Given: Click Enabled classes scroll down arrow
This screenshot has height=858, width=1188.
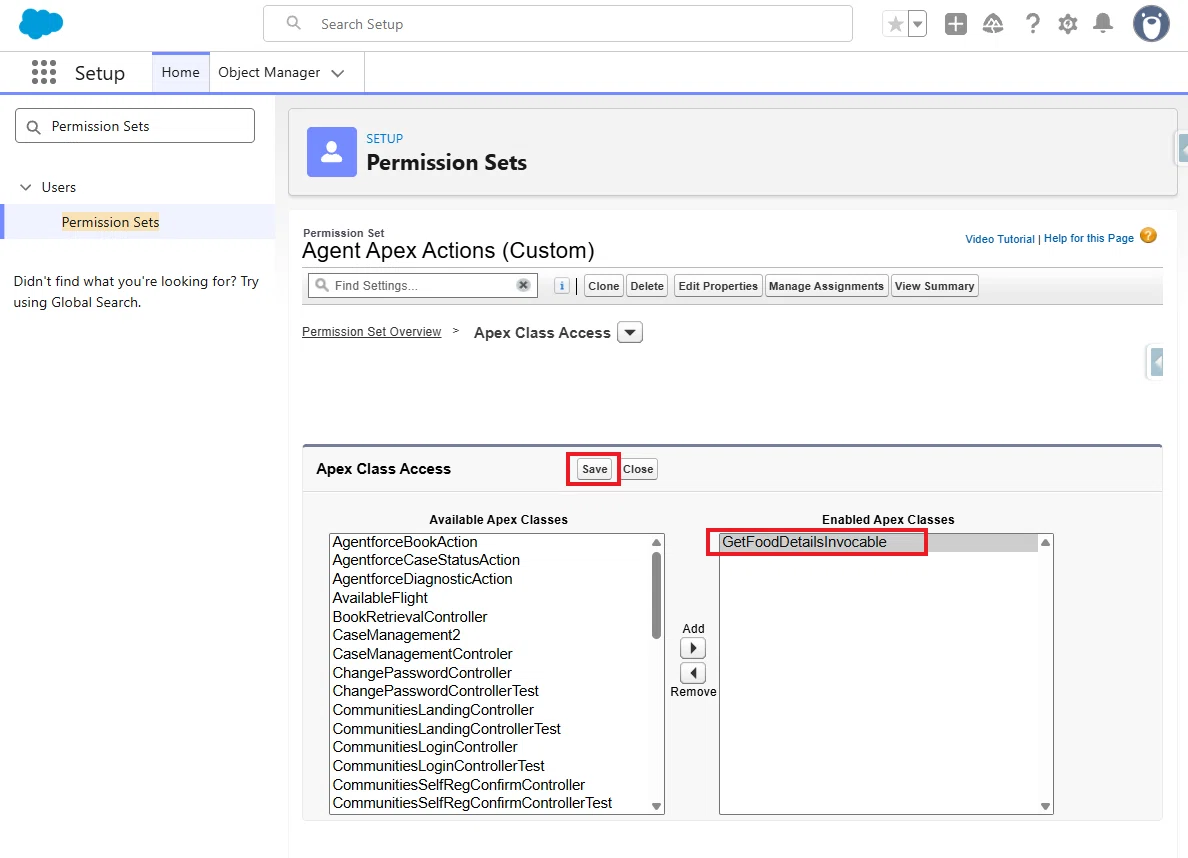Looking at the screenshot, I should (1045, 806).
